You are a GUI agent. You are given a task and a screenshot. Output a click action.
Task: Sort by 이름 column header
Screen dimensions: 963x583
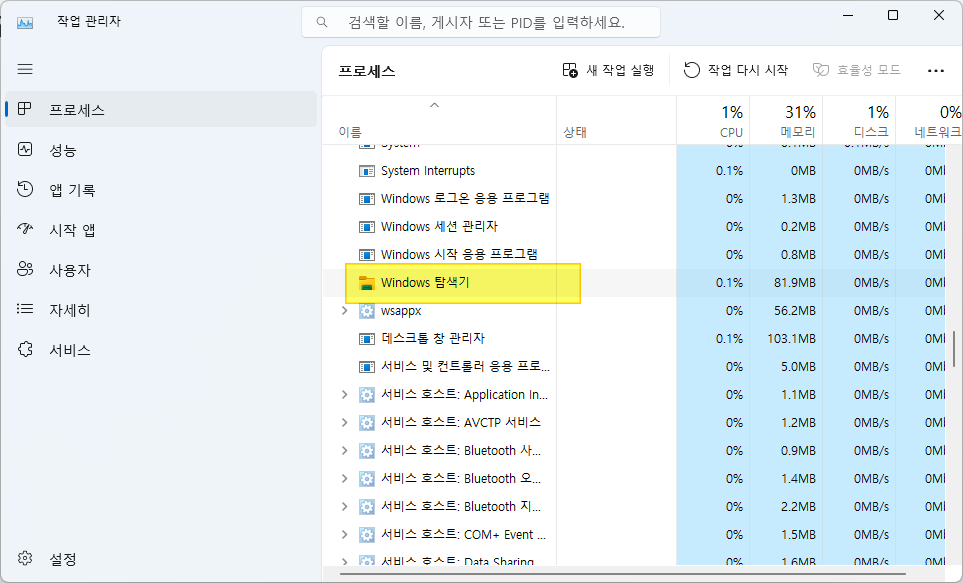point(440,120)
